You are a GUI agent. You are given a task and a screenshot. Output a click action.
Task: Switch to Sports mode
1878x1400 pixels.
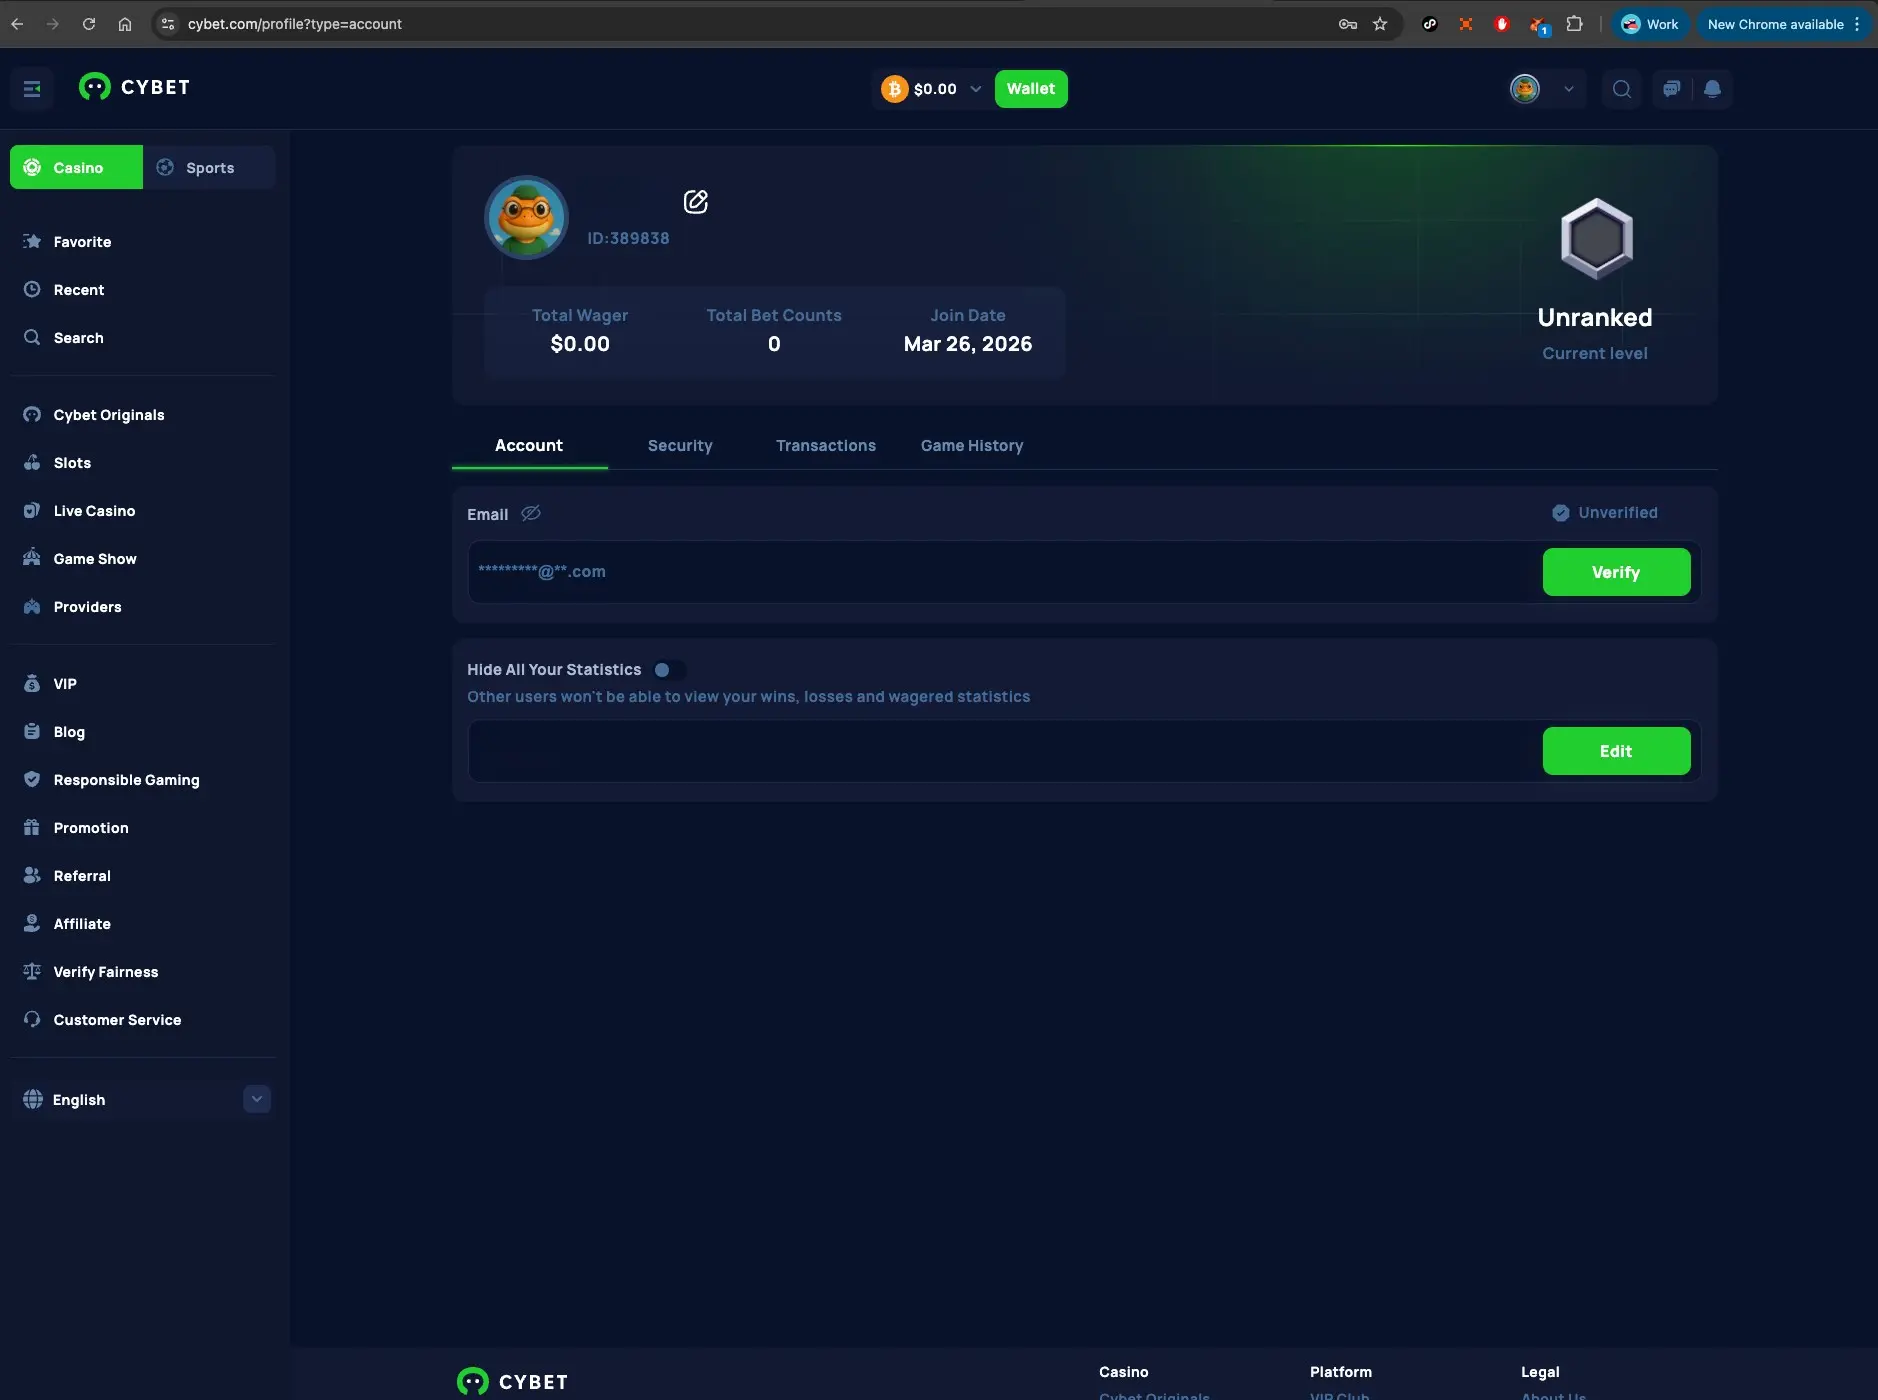pyautogui.click(x=209, y=167)
